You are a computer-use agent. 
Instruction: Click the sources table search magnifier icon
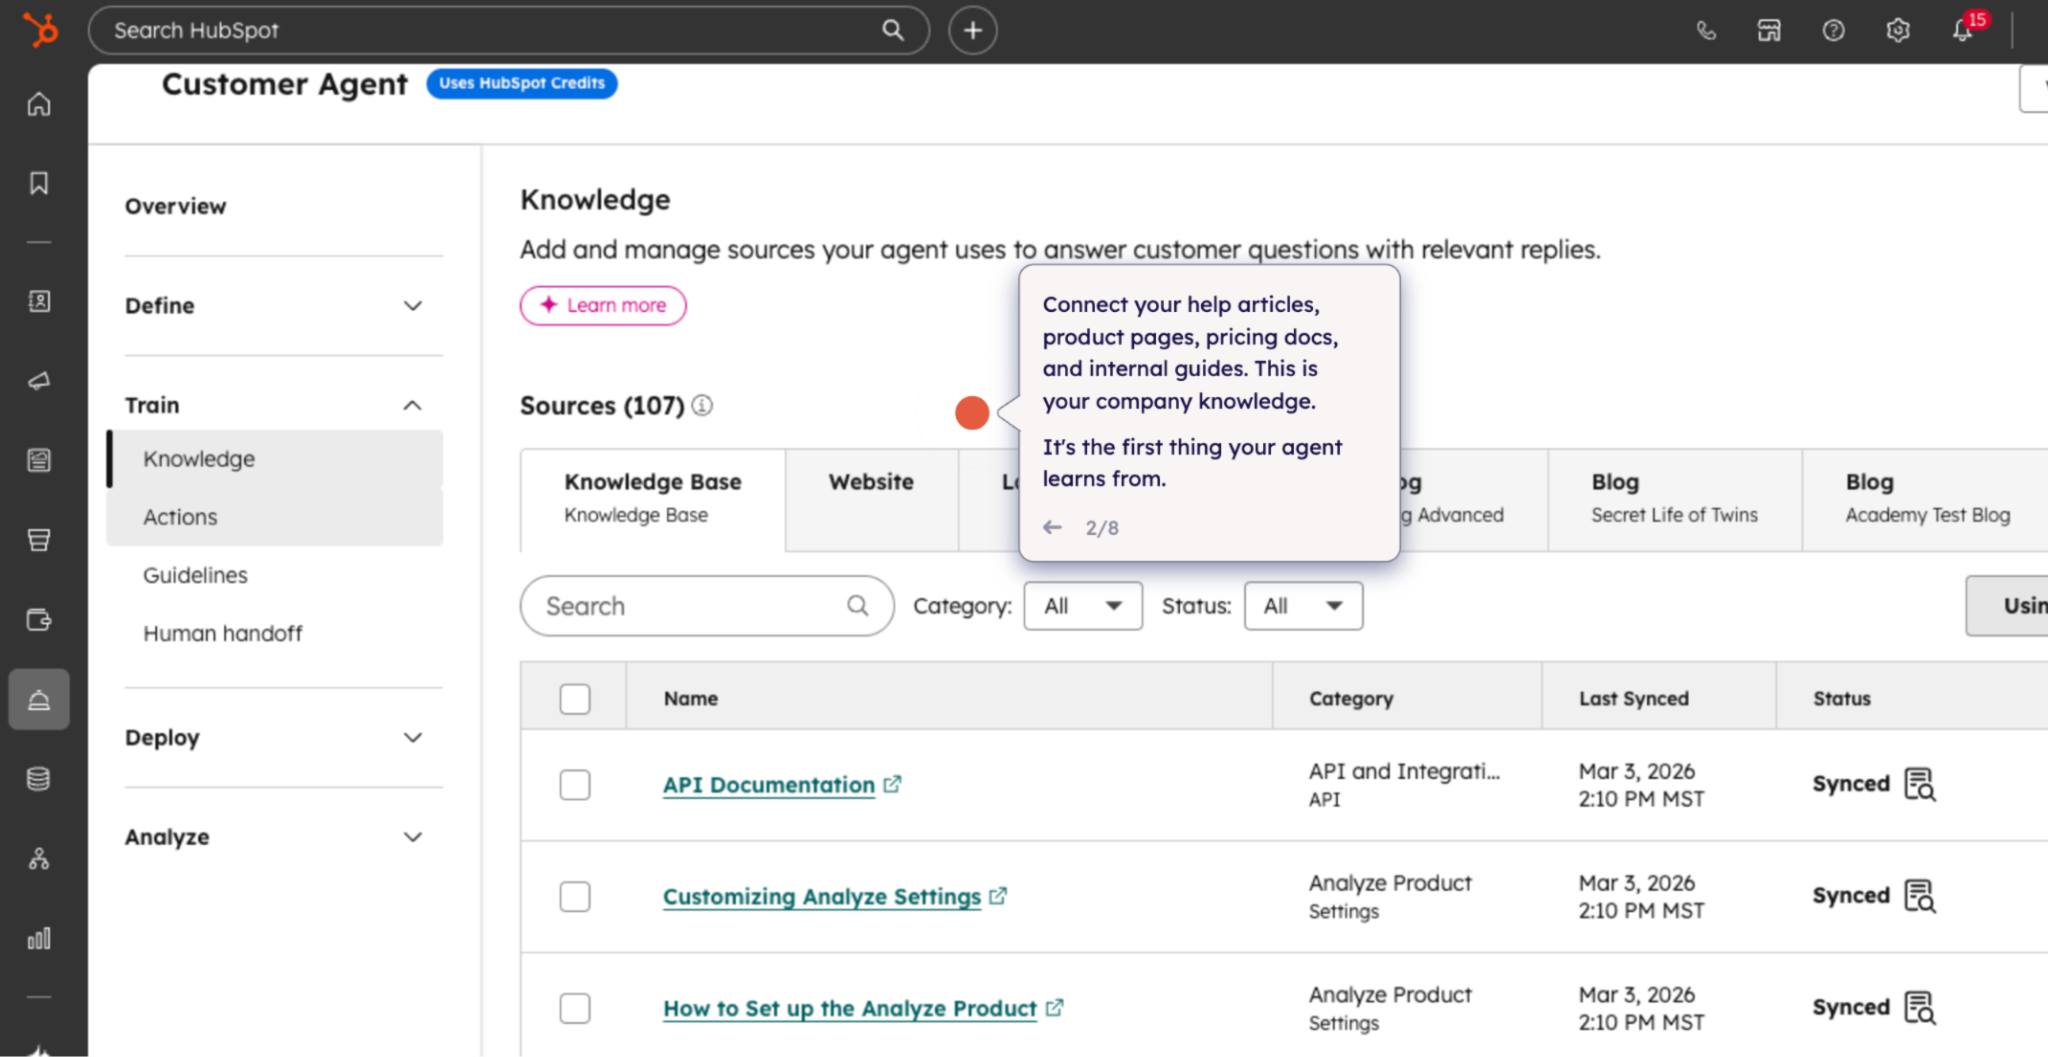(858, 605)
